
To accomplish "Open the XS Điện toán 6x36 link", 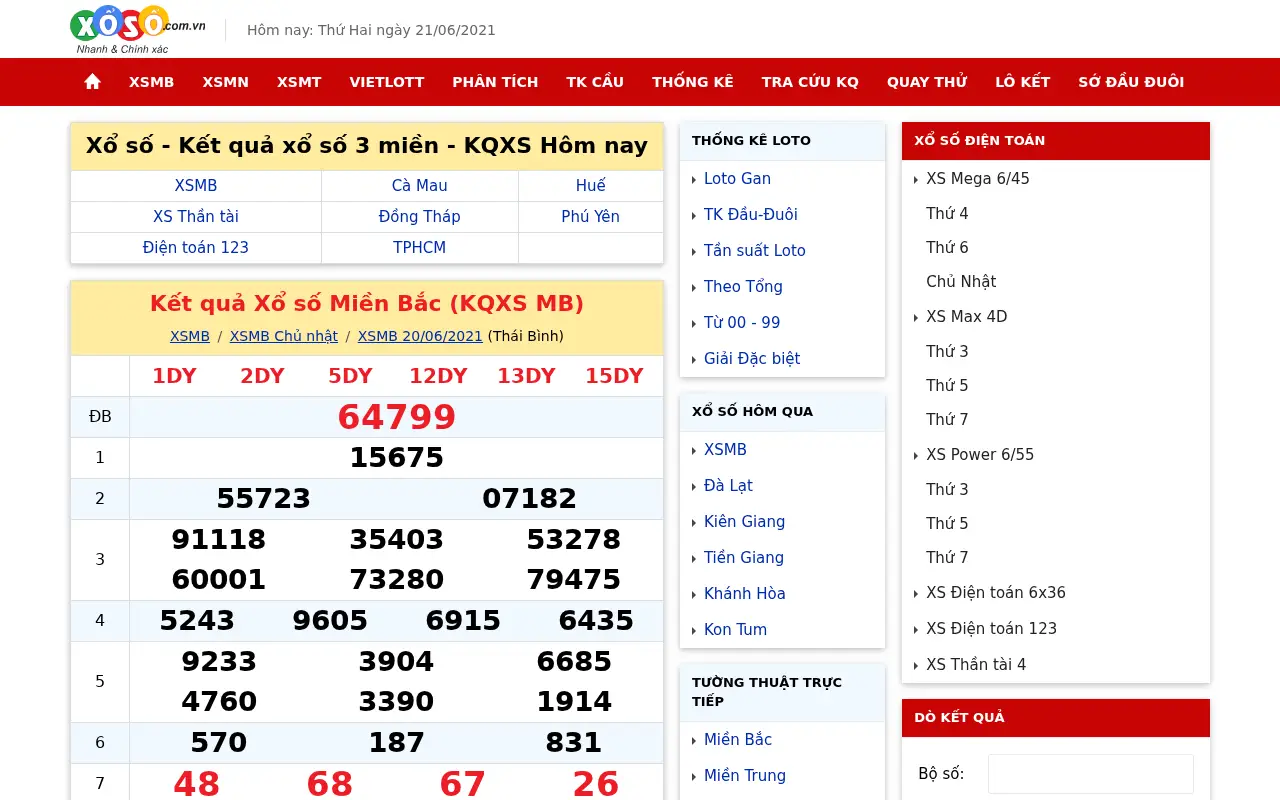I will pos(996,592).
